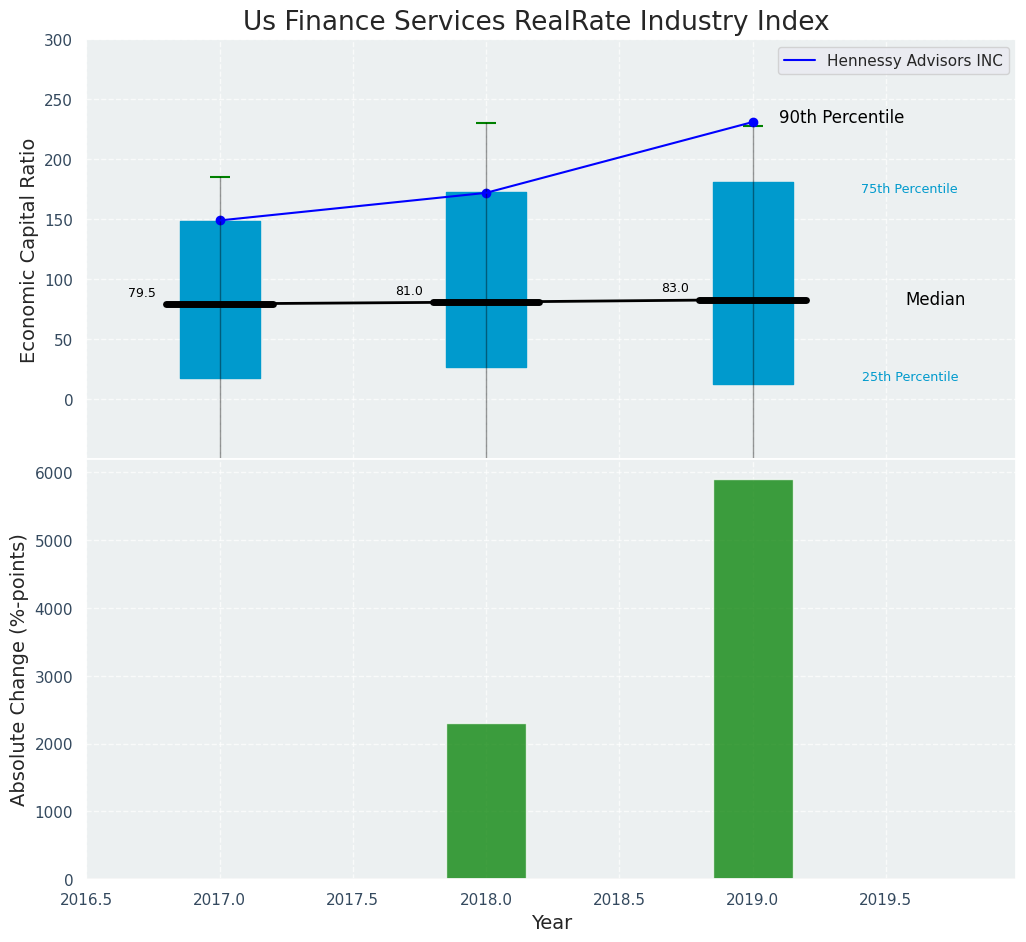Select the 'Absolute Change (%-points)' axis label
Image resolution: width=1026 pixels, height=942 pixels.
(x=19, y=669)
